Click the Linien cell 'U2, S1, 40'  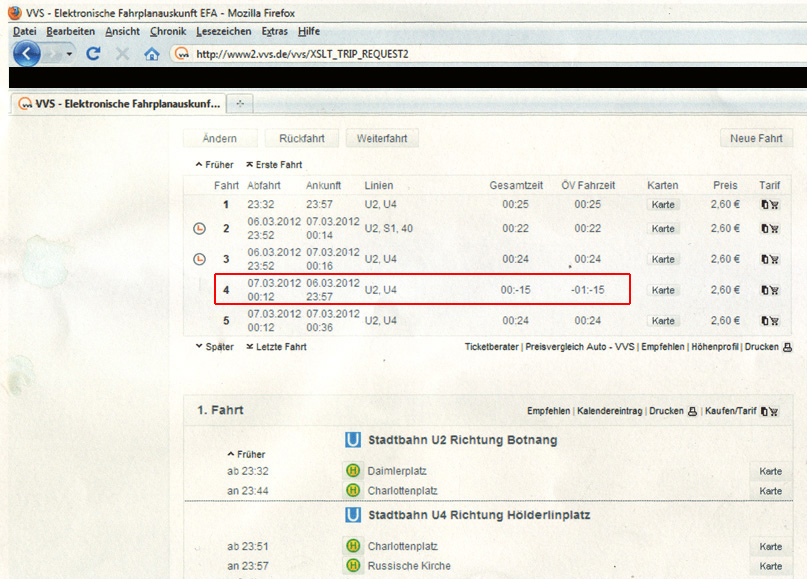pyautogui.click(x=389, y=229)
